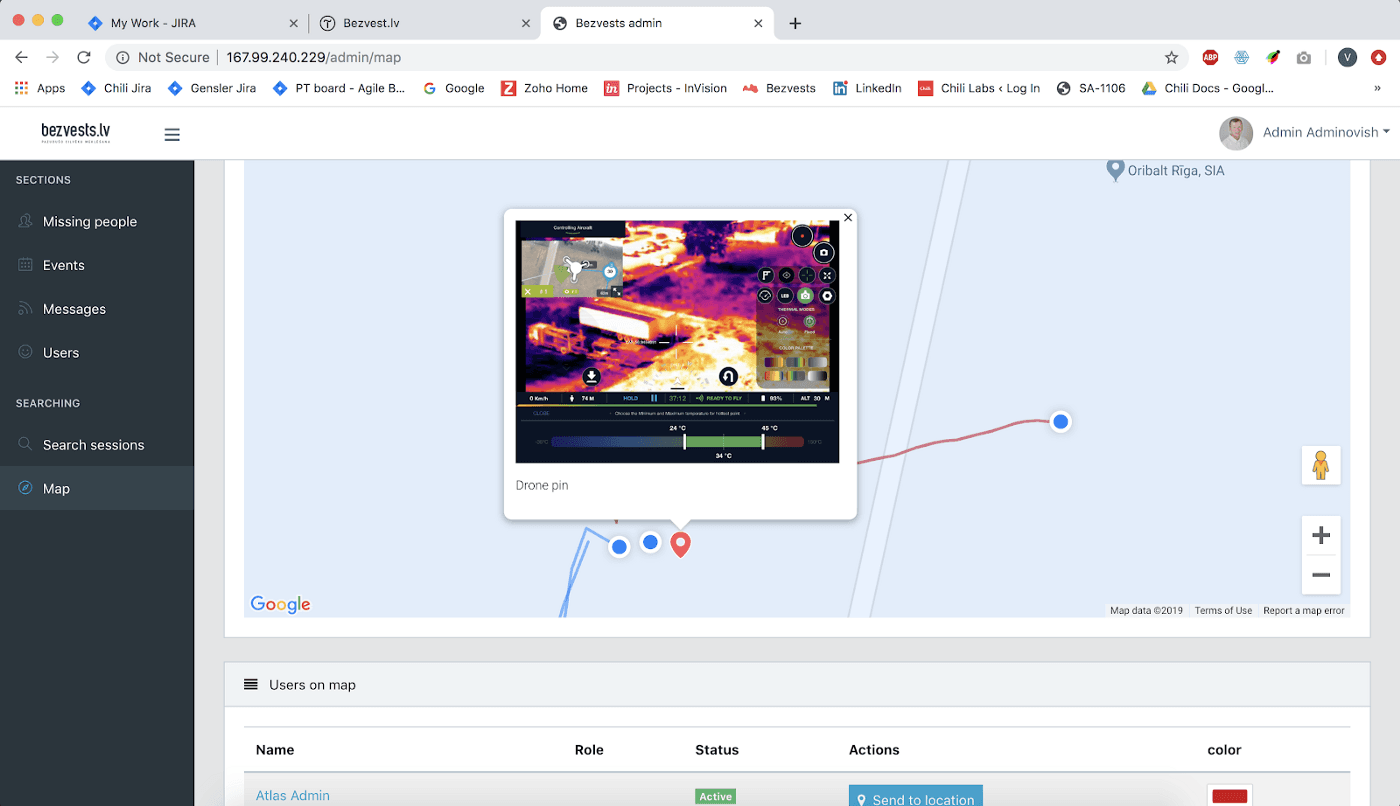Click the Name column header
The height and width of the screenshot is (806, 1400).
point(275,749)
